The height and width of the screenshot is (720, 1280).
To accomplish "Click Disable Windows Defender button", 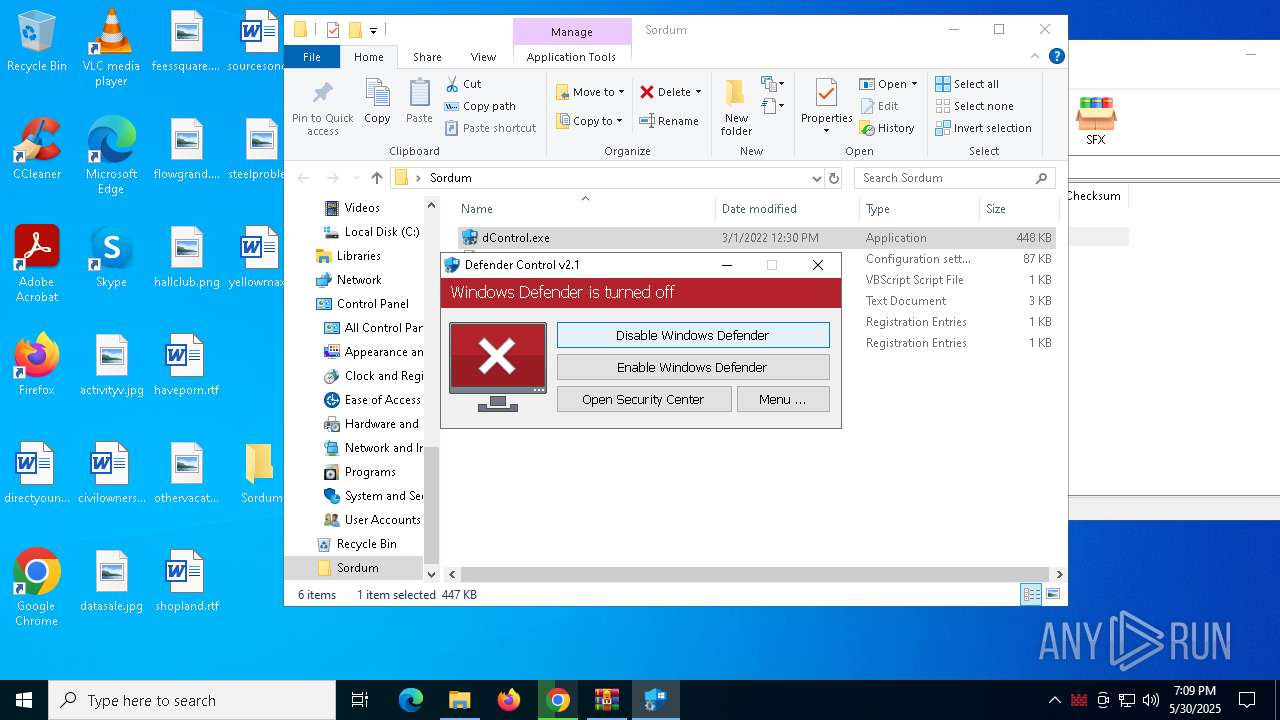I will click(693, 335).
